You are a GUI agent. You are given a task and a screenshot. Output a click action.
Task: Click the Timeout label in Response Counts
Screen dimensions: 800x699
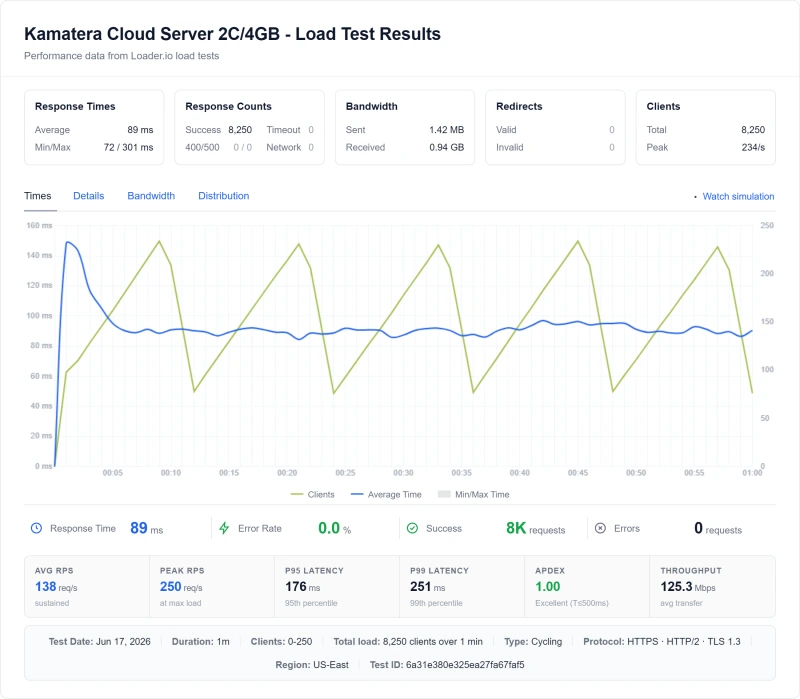(283, 130)
